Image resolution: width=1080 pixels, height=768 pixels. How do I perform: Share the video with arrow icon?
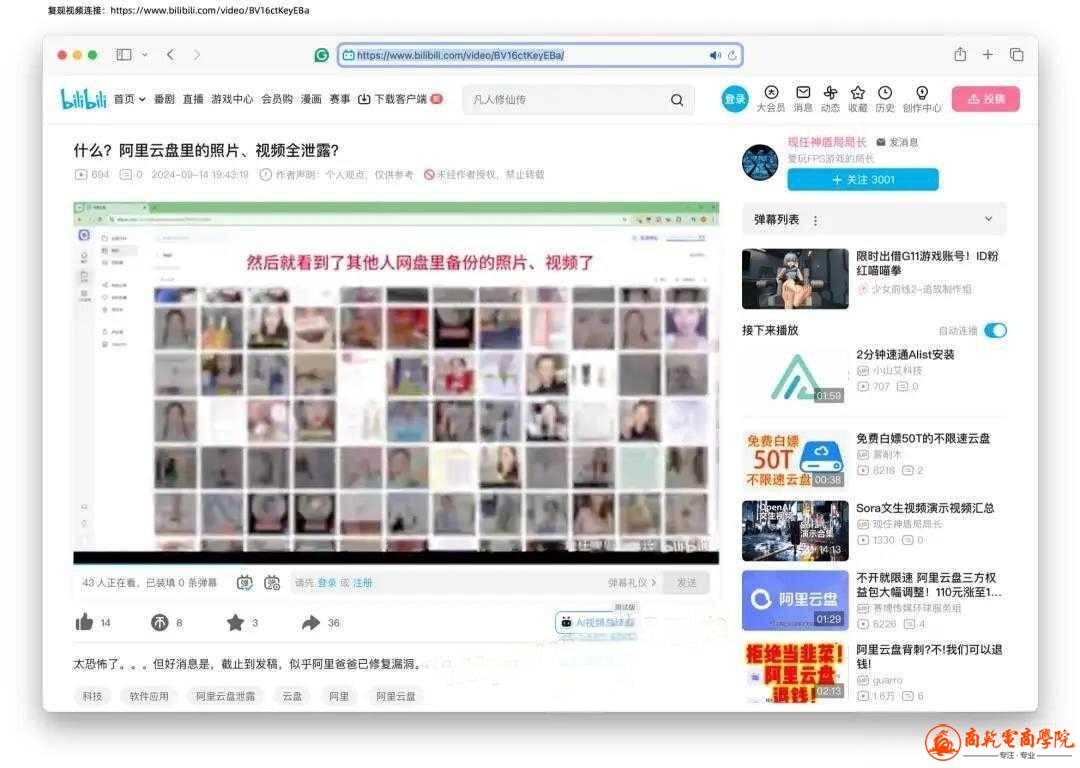[x=311, y=623]
